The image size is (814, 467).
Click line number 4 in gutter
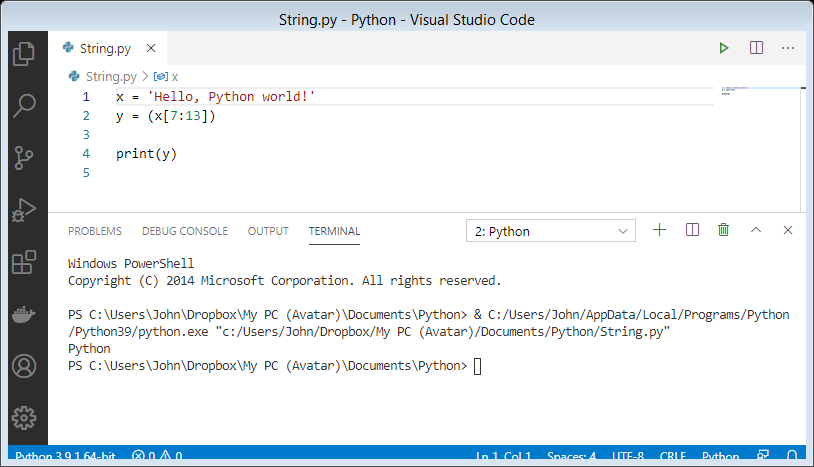(86, 154)
